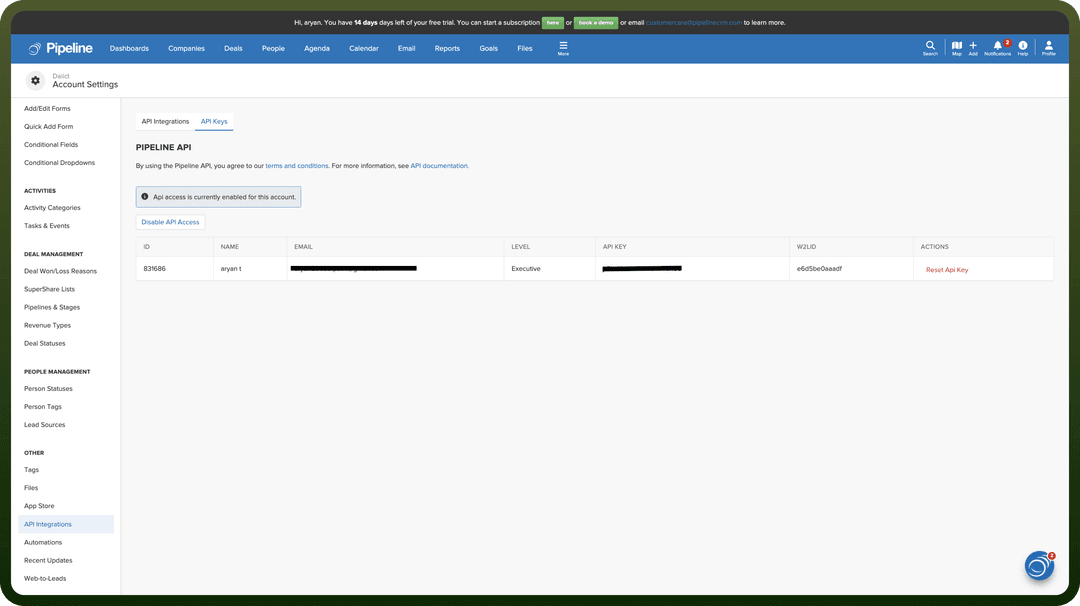Open Add/Edit Forms in sidebar

[x=47, y=108]
